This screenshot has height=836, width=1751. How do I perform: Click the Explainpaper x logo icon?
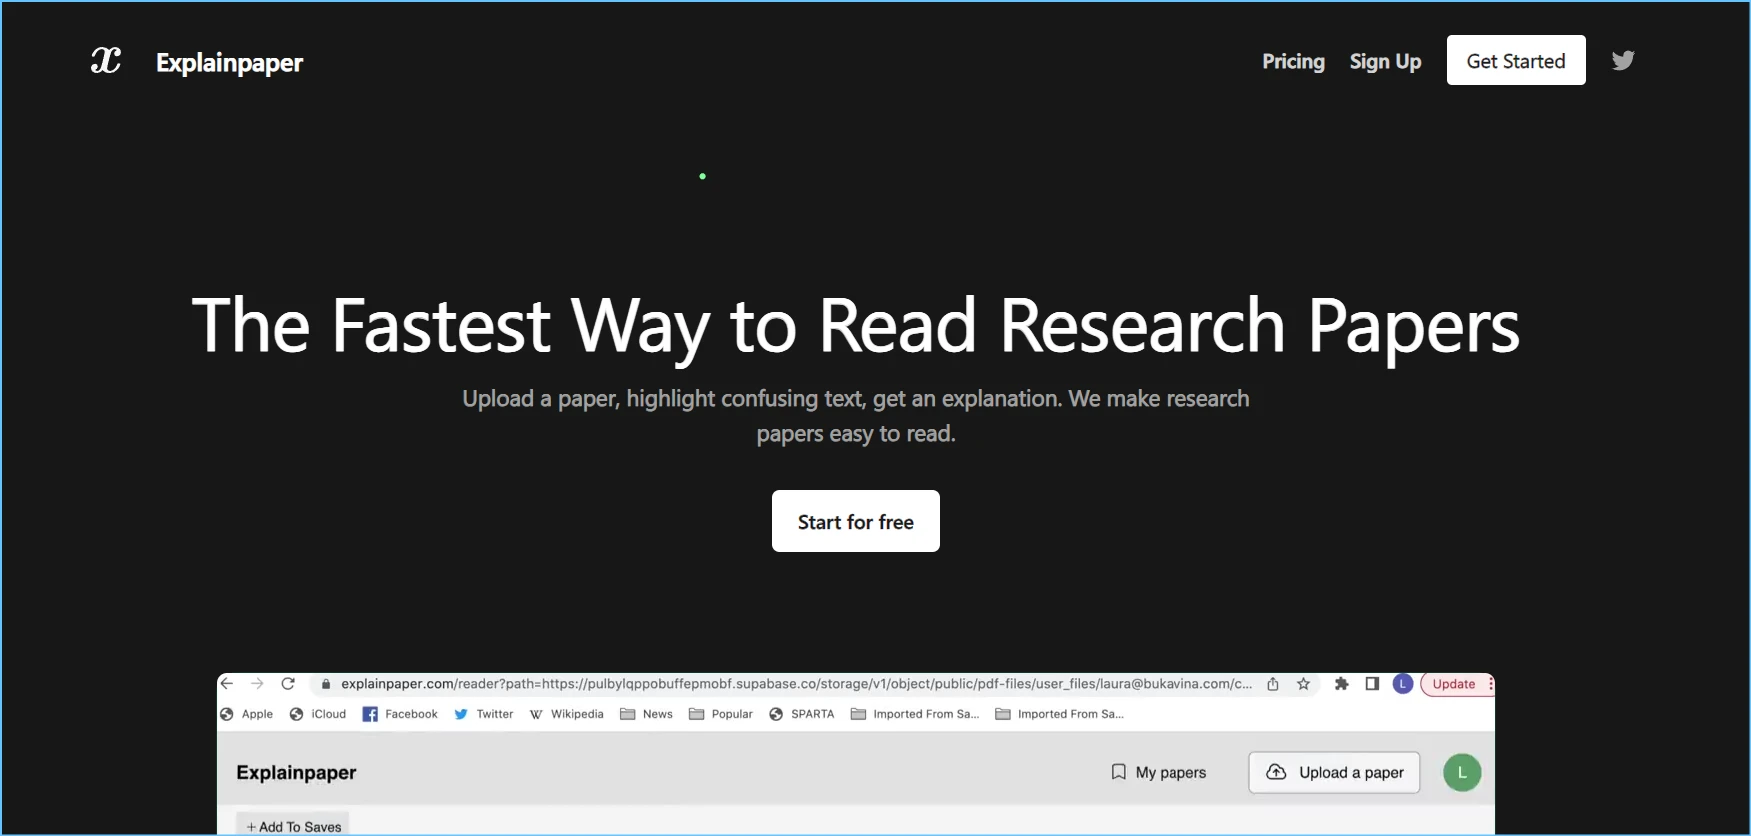point(106,61)
